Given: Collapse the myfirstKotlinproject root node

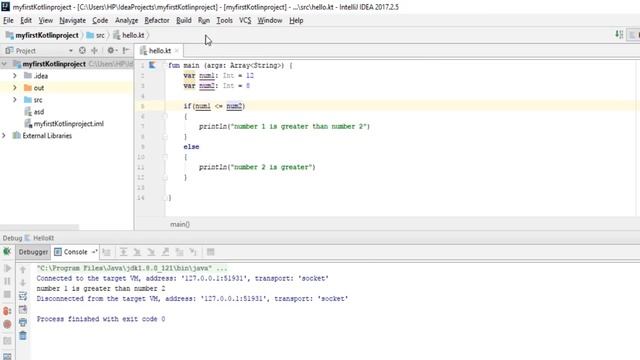Looking at the screenshot, I should coord(4,64).
